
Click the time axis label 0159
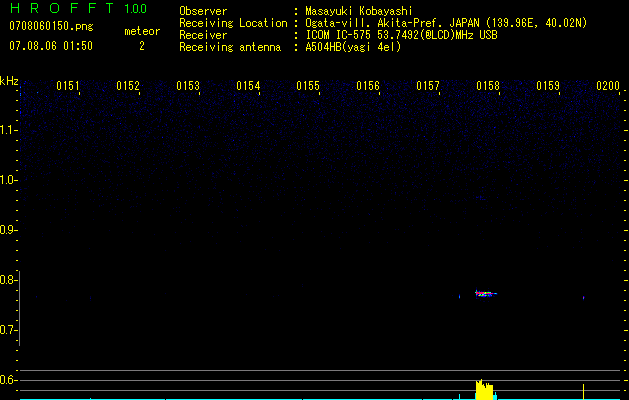pos(548,86)
